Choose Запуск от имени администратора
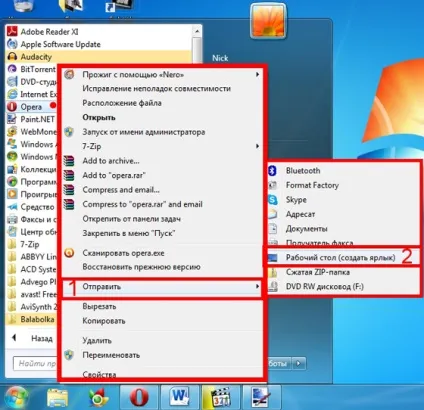Image resolution: width=424 pixels, height=410 pixels. (144, 132)
